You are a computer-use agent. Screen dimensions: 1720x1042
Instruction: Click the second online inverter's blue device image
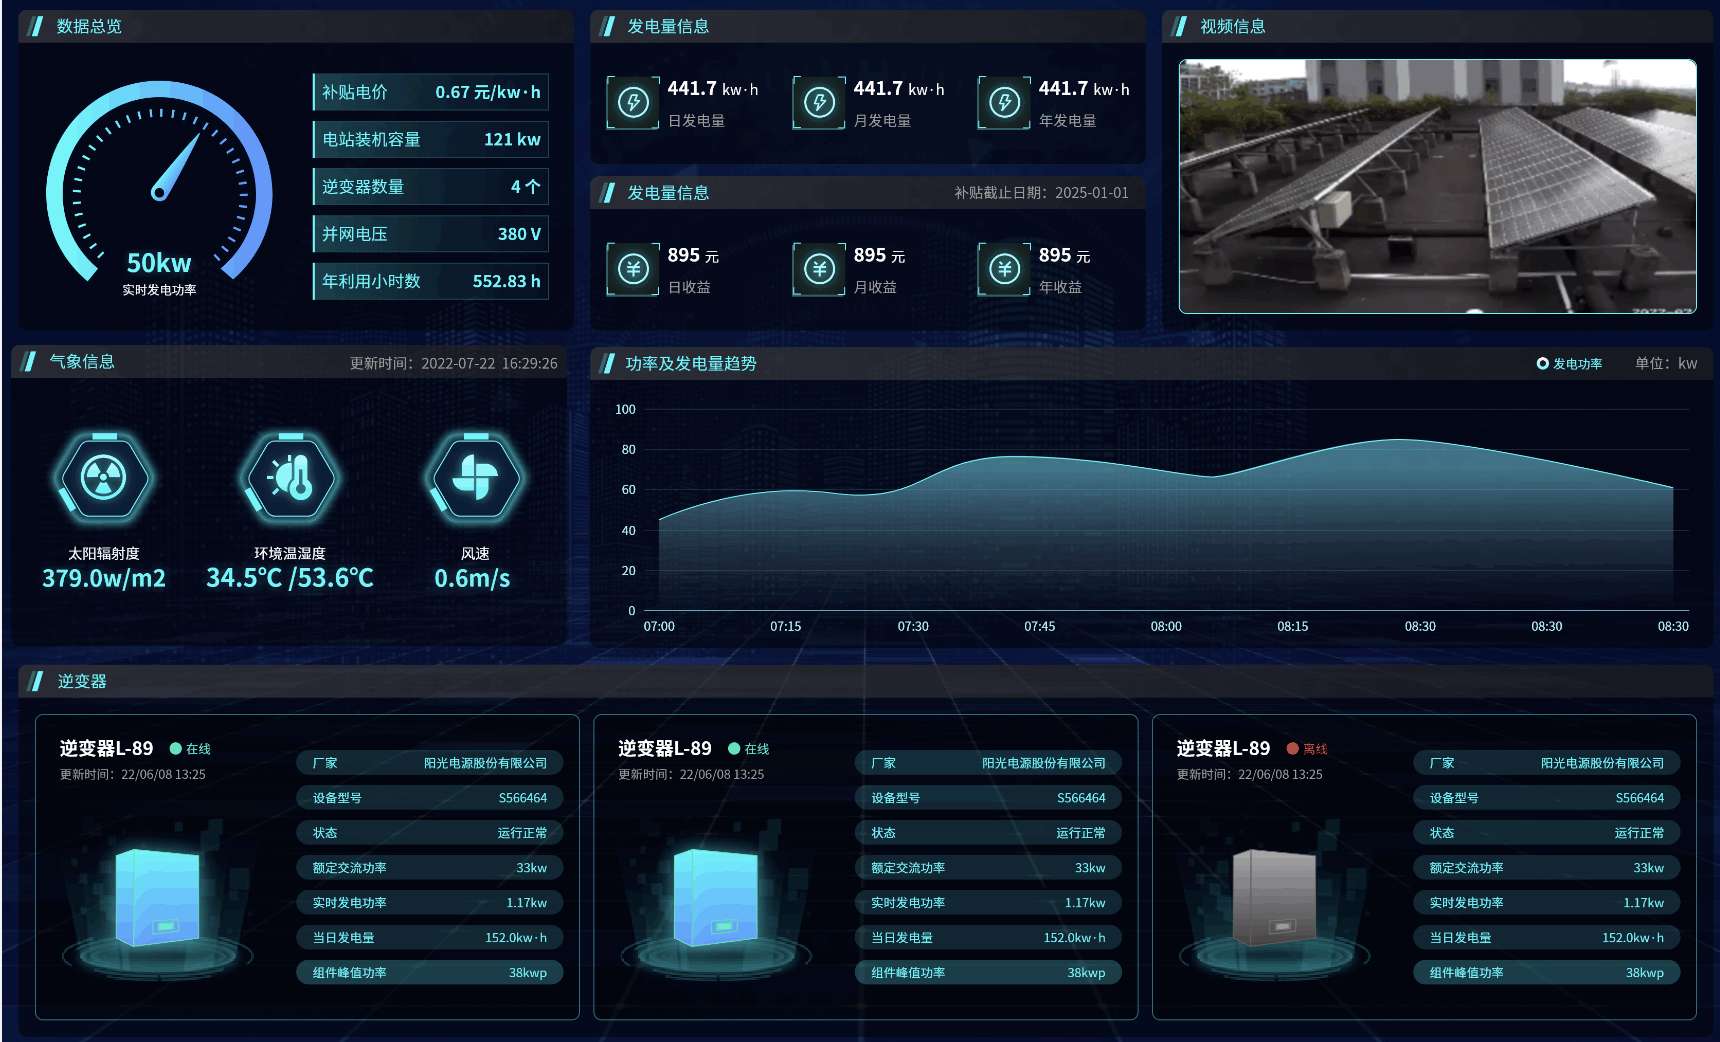(x=715, y=897)
